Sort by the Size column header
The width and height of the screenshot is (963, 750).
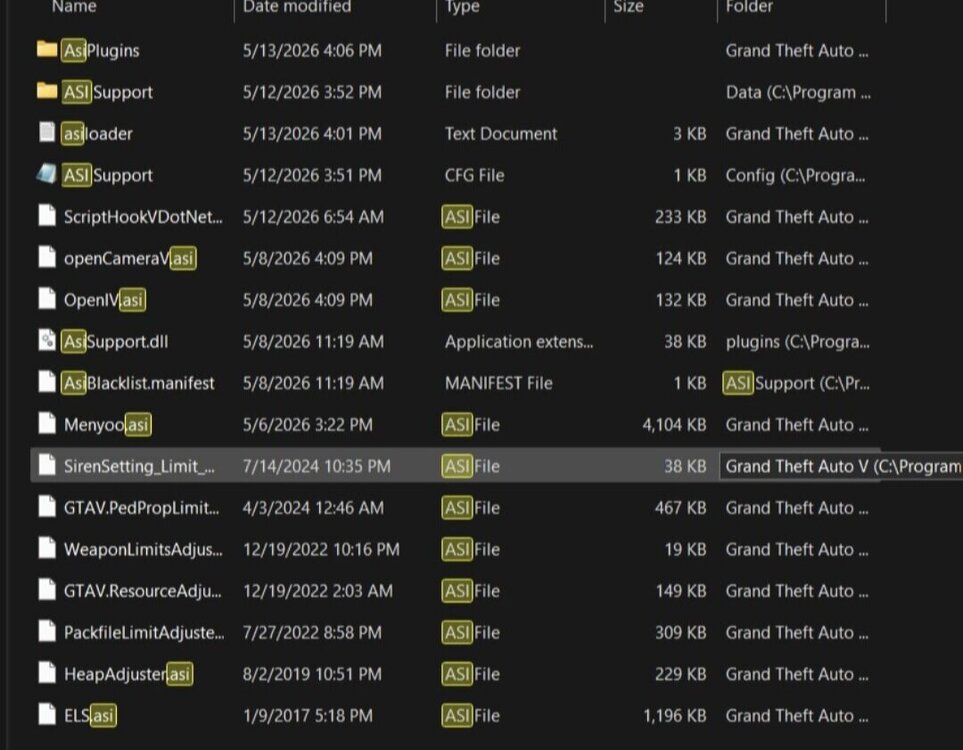(x=628, y=7)
